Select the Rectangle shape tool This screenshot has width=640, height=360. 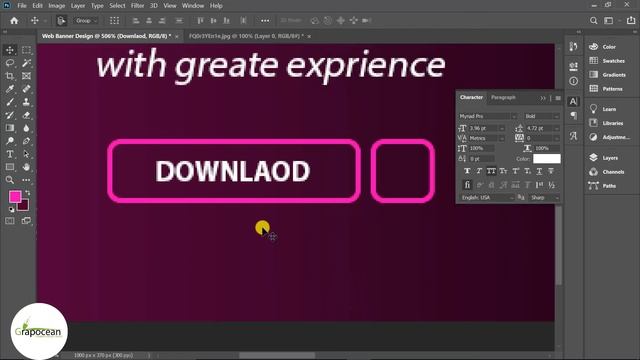(10, 167)
